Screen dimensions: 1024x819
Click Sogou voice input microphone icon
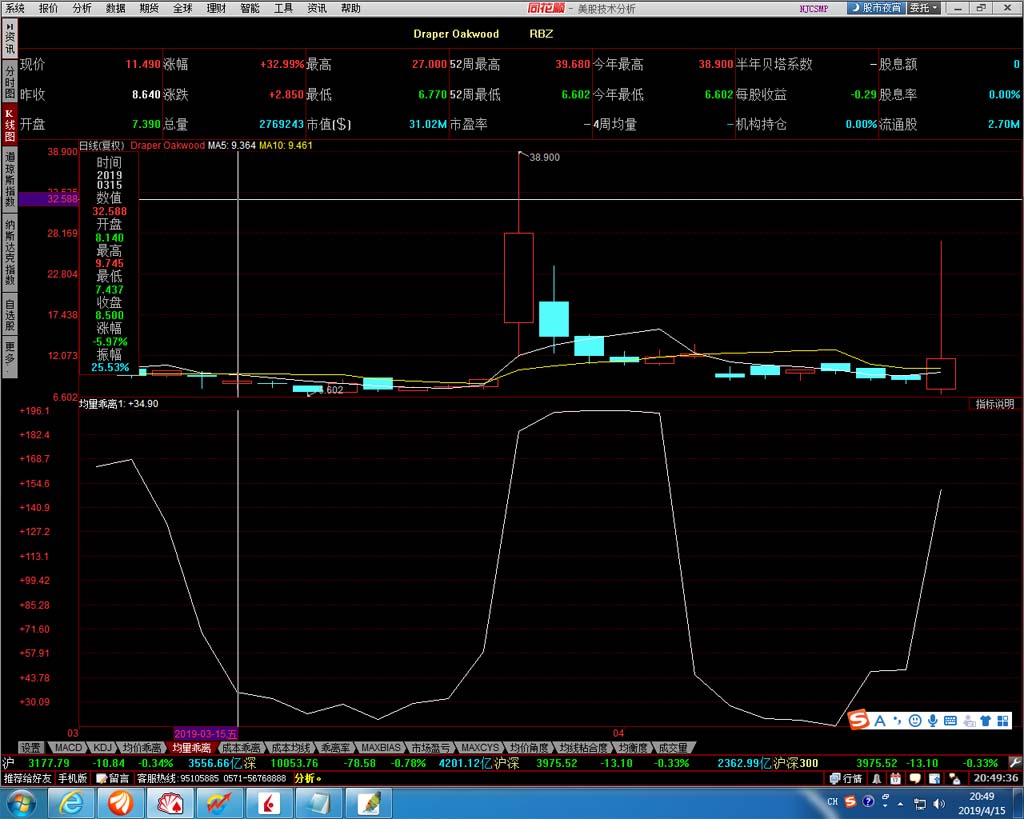coord(933,720)
